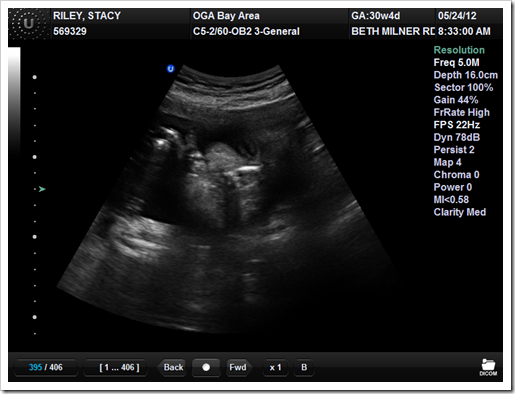Viewport: 515px width, 394px height.
Task: Click the Map 4 setting
Action: 447,162
